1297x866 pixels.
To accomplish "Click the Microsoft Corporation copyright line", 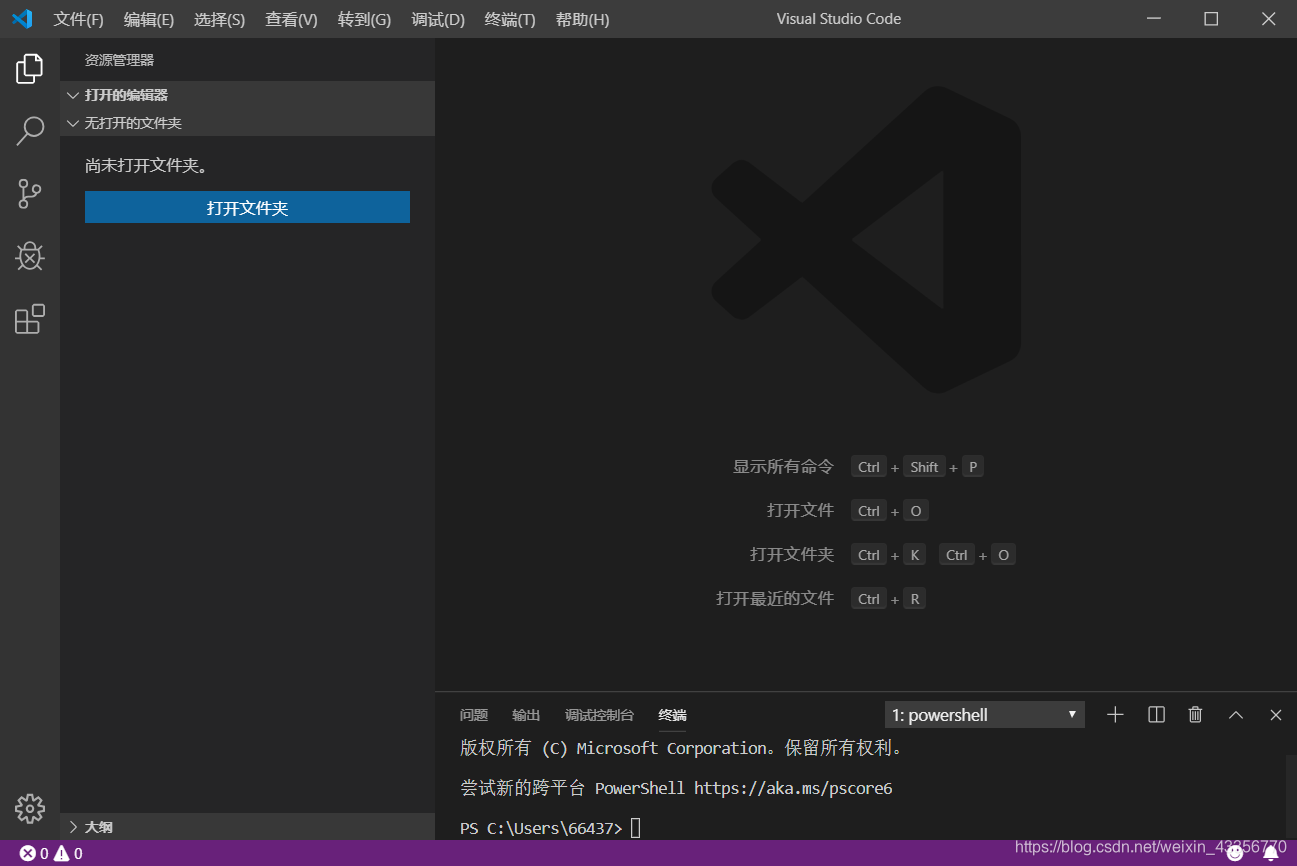I will (x=682, y=748).
